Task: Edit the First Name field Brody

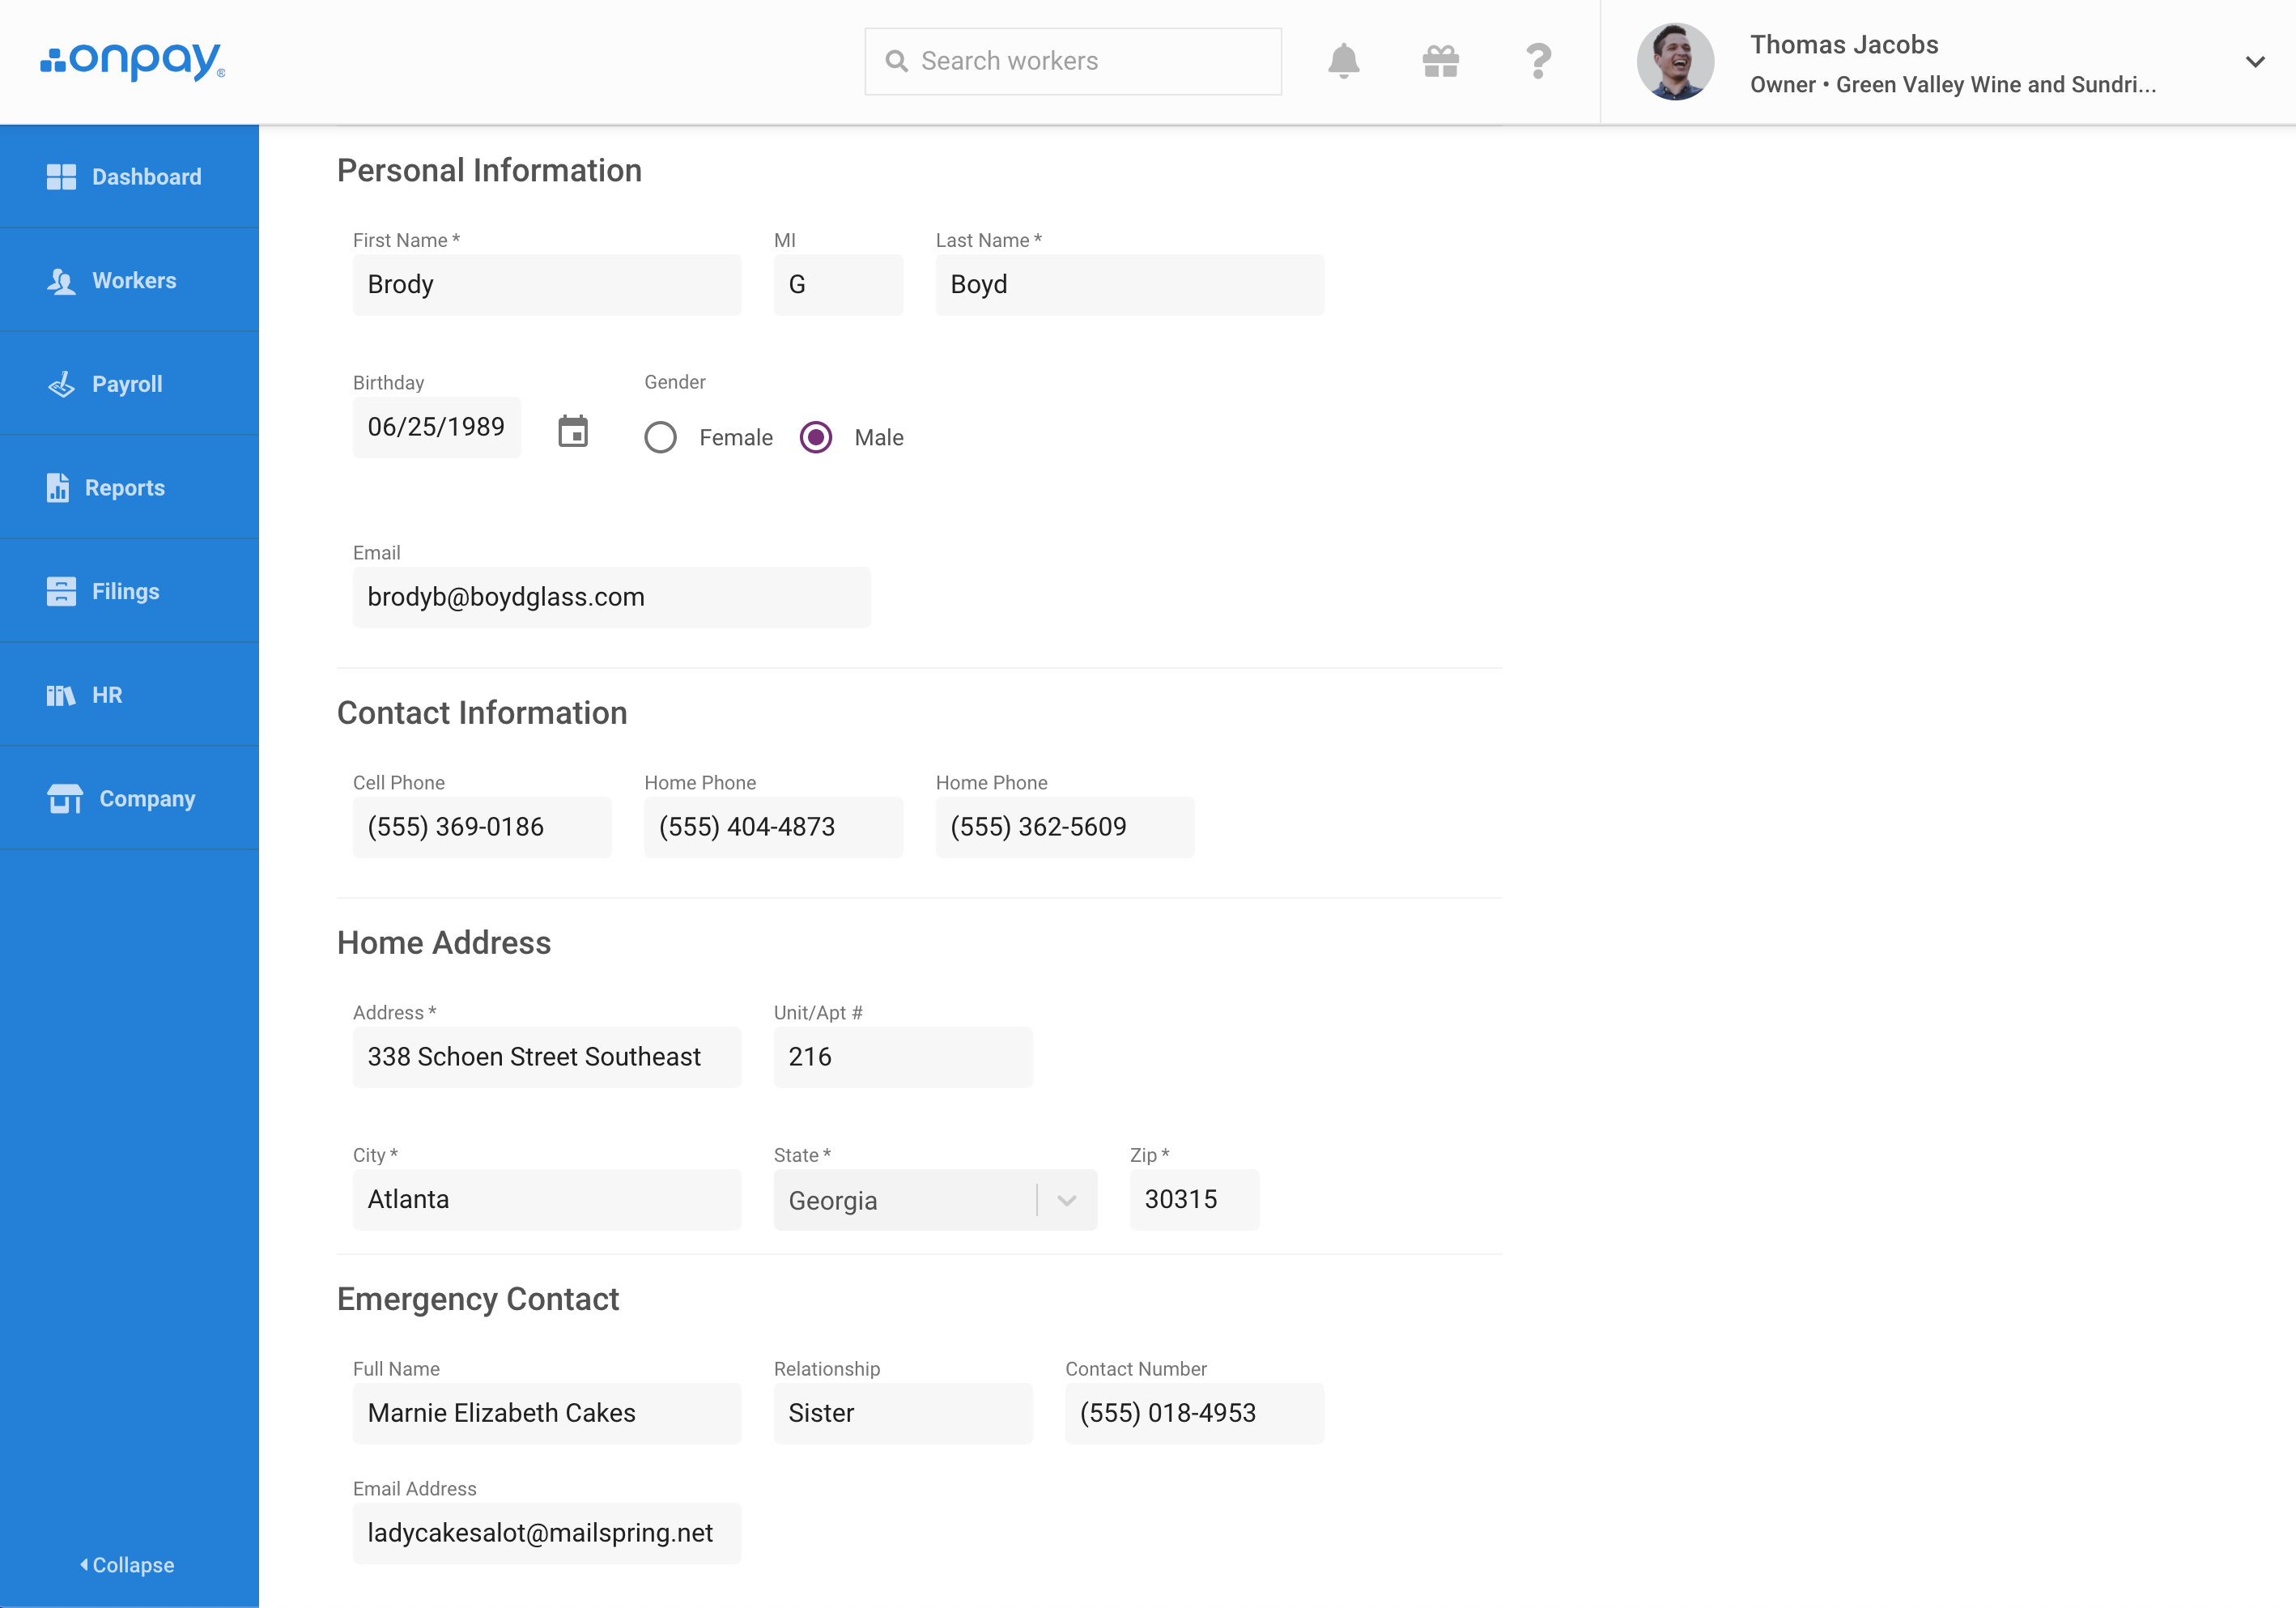Action: click(547, 285)
